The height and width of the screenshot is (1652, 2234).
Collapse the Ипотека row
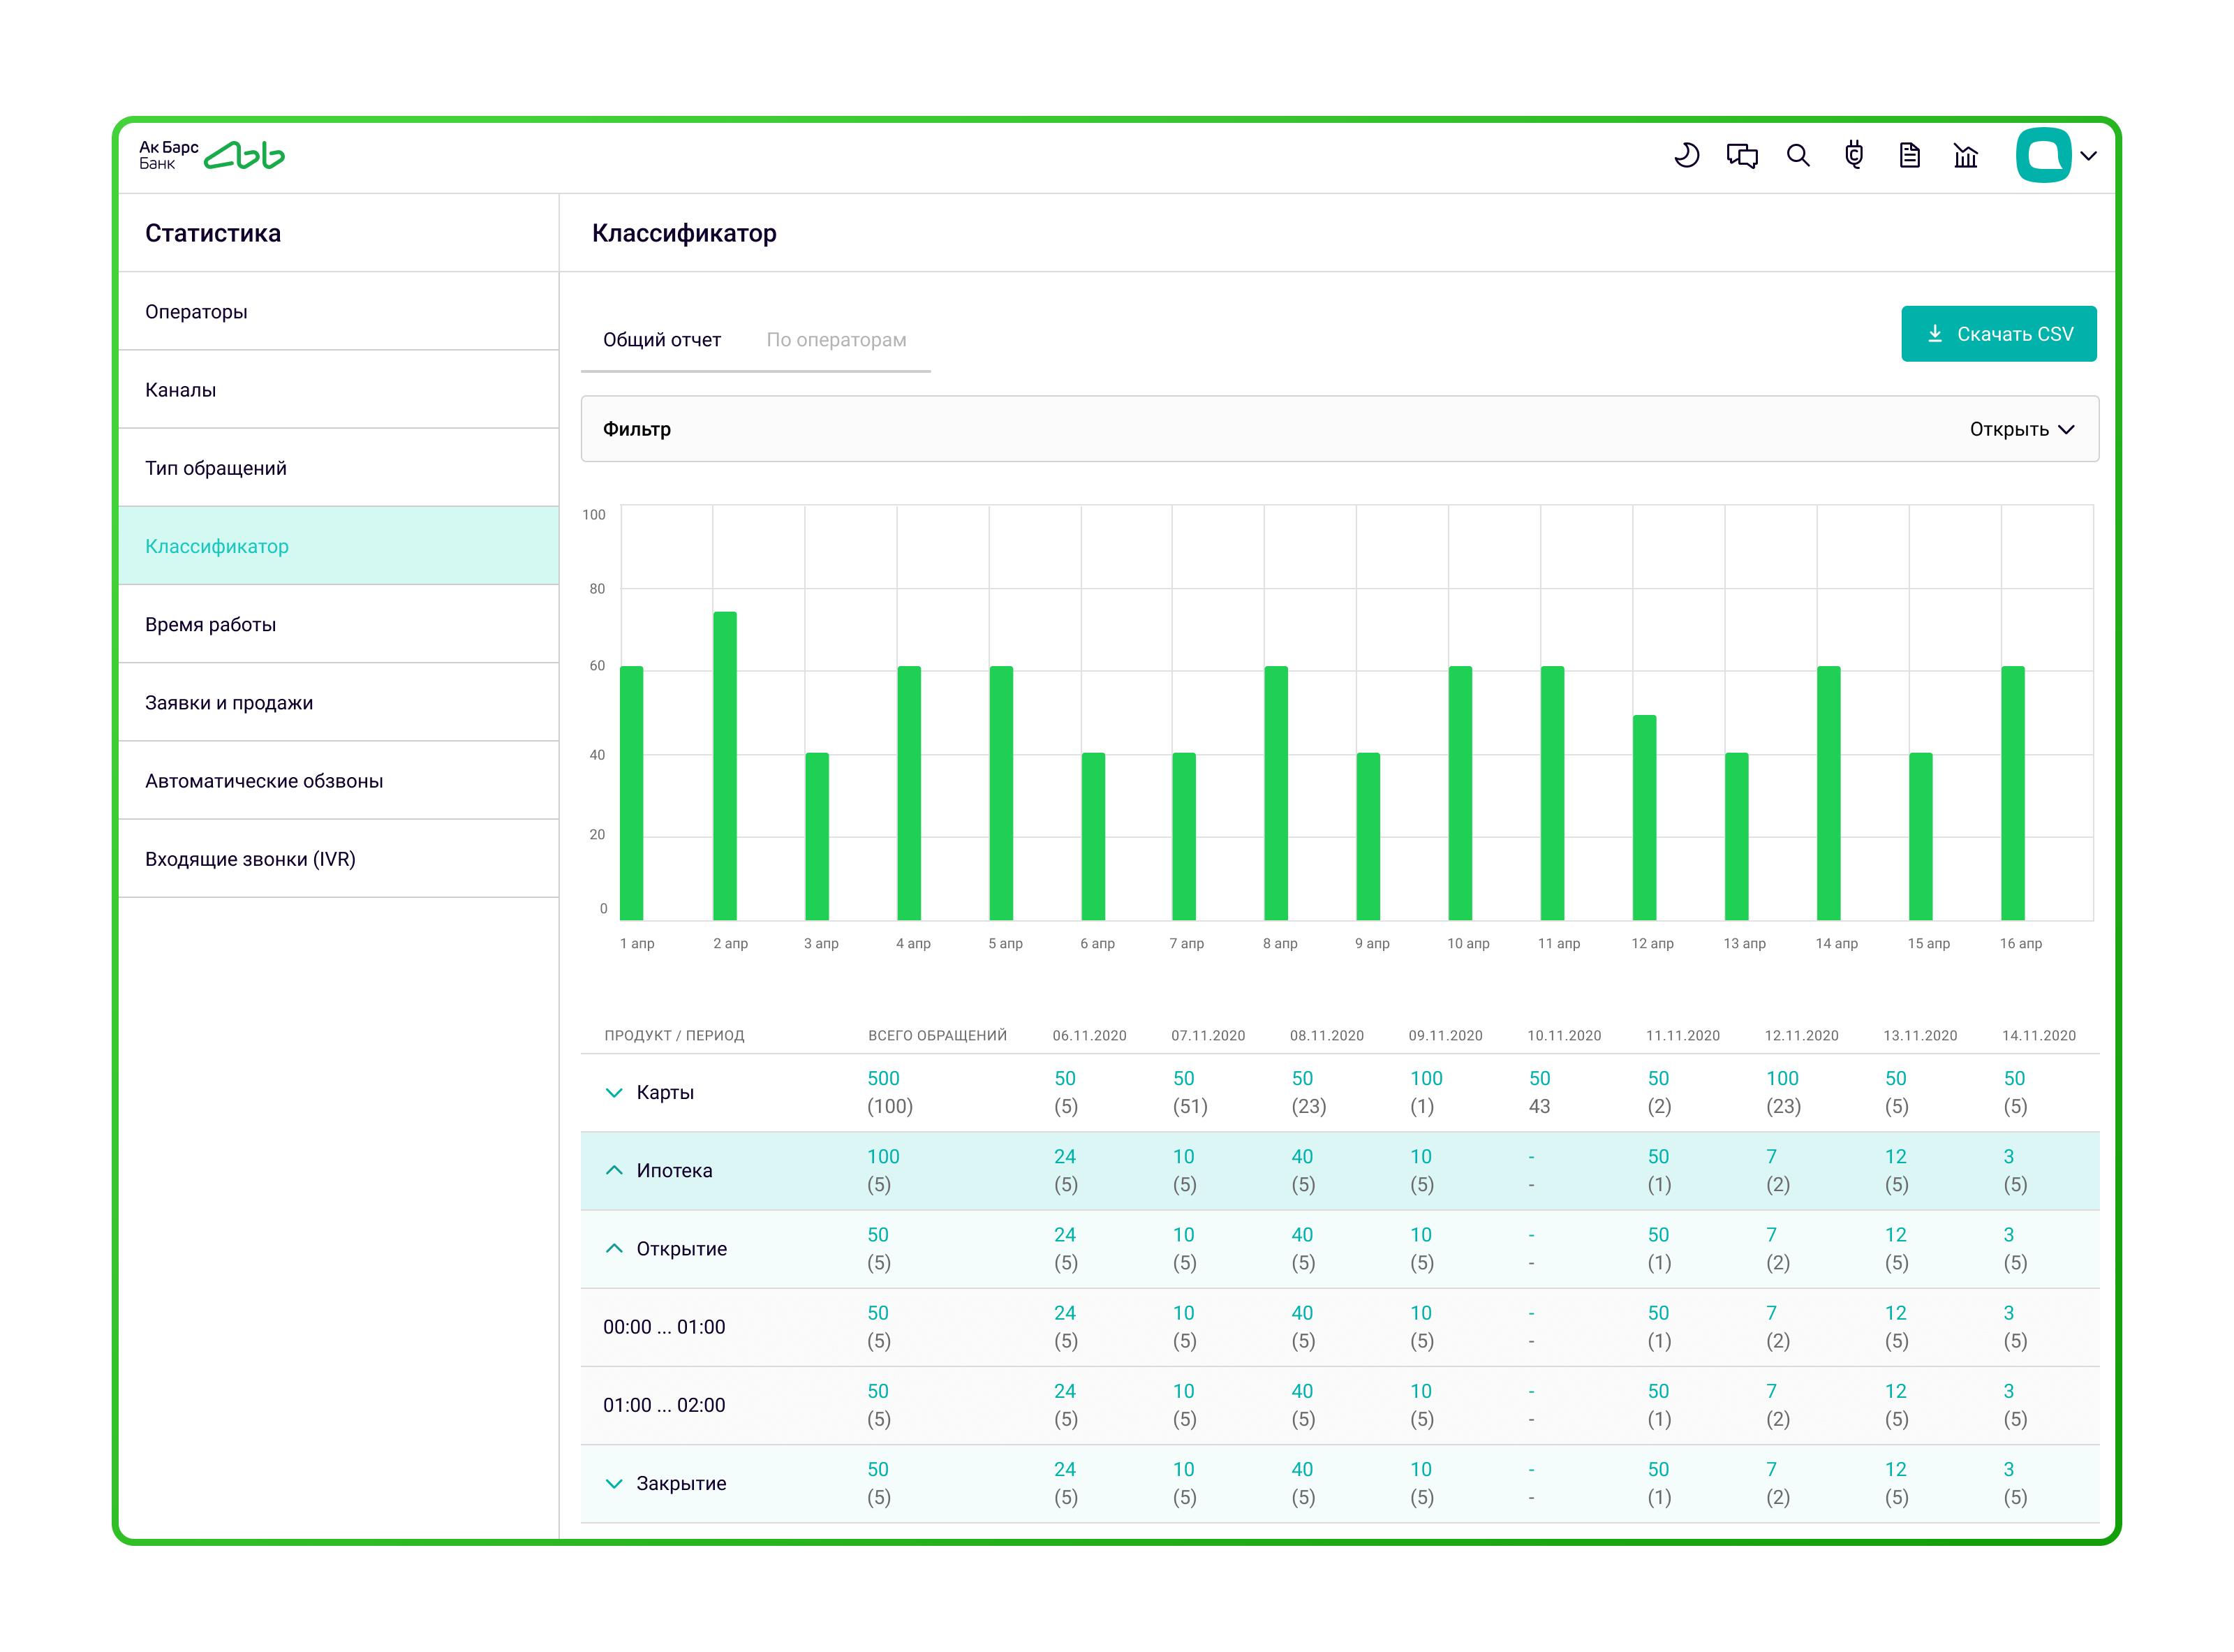tap(614, 1170)
